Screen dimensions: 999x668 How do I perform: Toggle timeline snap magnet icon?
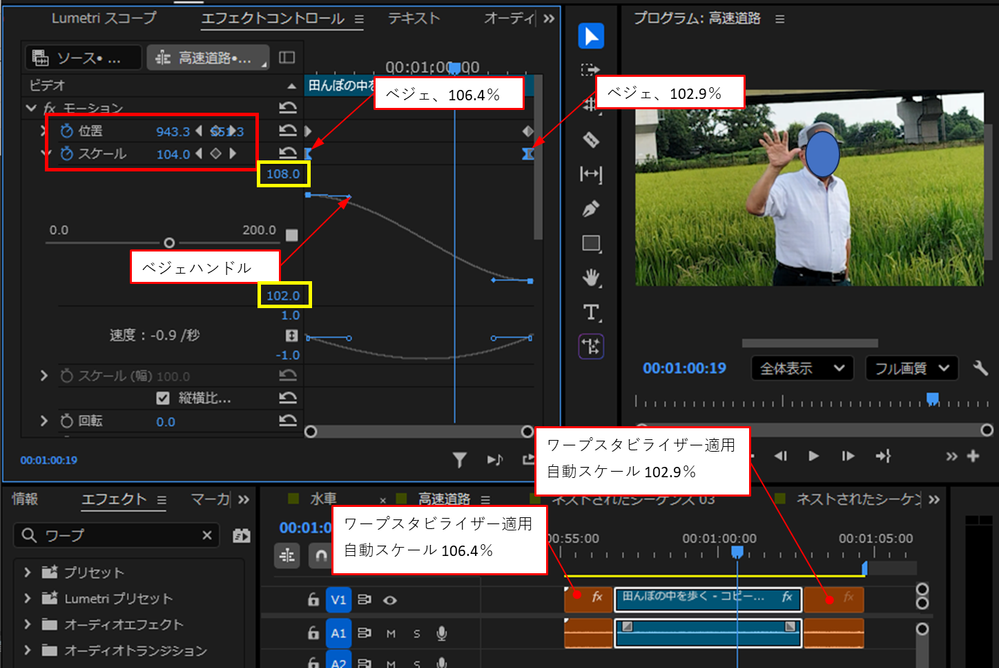pyautogui.click(x=320, y=556)
